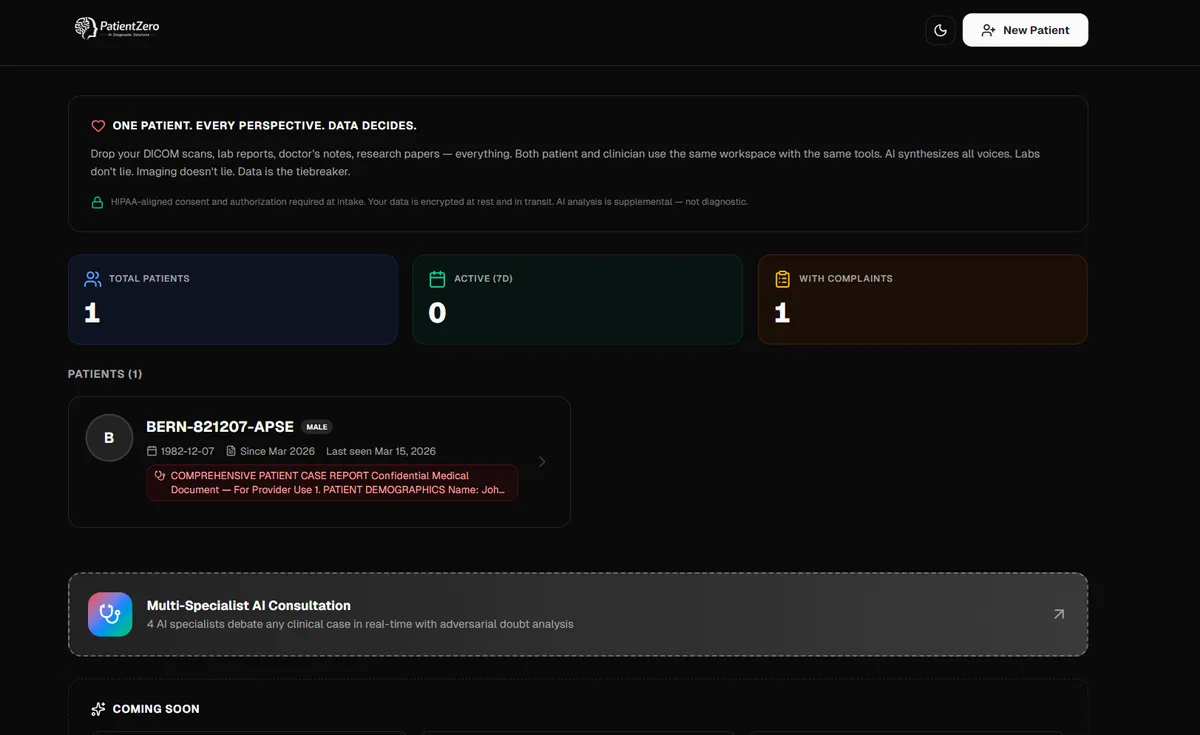1200x735 pixels.
Task: Click the green lock icon by HIPAA notice
Action: pyautogui.click(x=98, y=202)
